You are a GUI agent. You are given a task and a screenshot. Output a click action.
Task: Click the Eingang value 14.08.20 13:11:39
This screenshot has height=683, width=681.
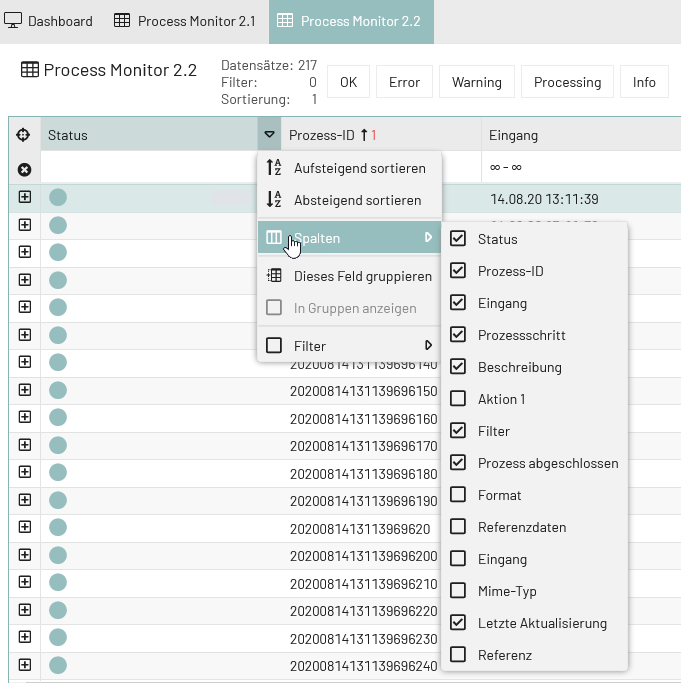pyautogui.click(x=544, y=199)
